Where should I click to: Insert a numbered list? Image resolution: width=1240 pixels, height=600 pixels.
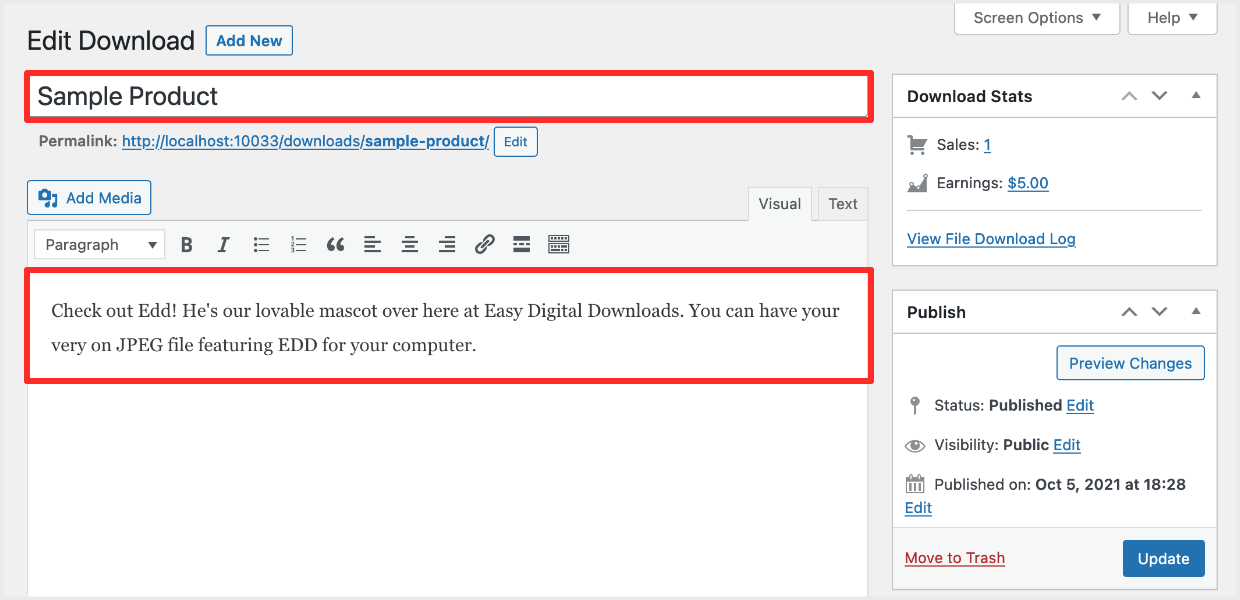(x=298, y=244)
